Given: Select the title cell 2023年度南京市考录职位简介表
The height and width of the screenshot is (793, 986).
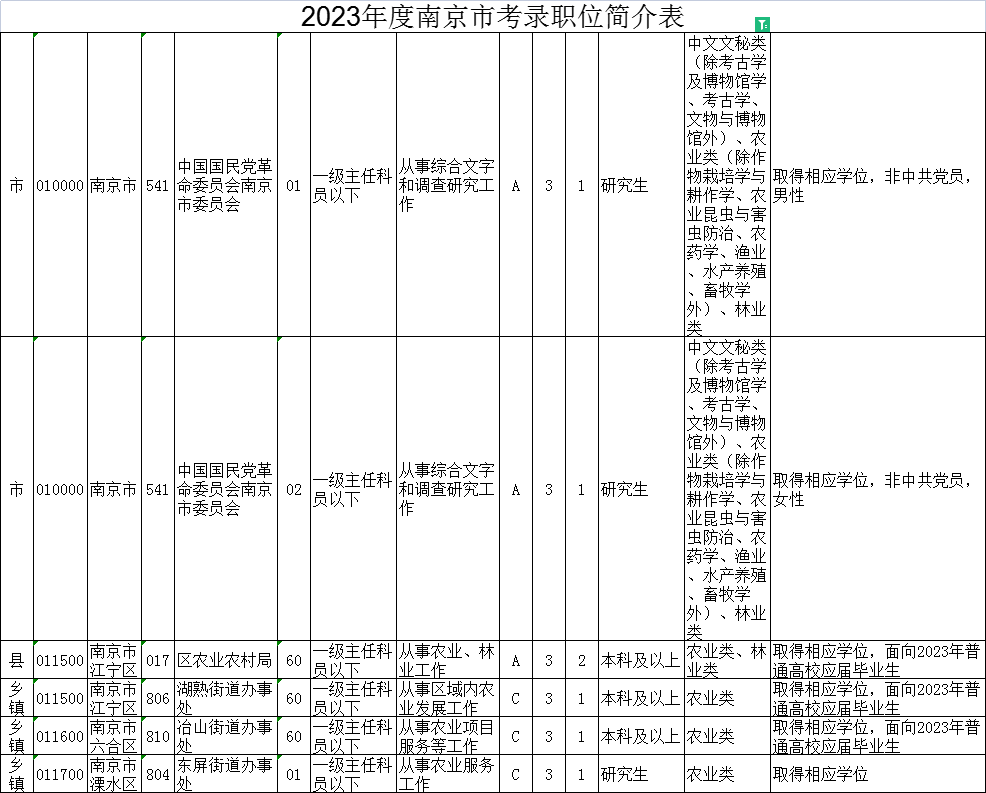Looking at the screenshot, I should [x=492, y=17].
